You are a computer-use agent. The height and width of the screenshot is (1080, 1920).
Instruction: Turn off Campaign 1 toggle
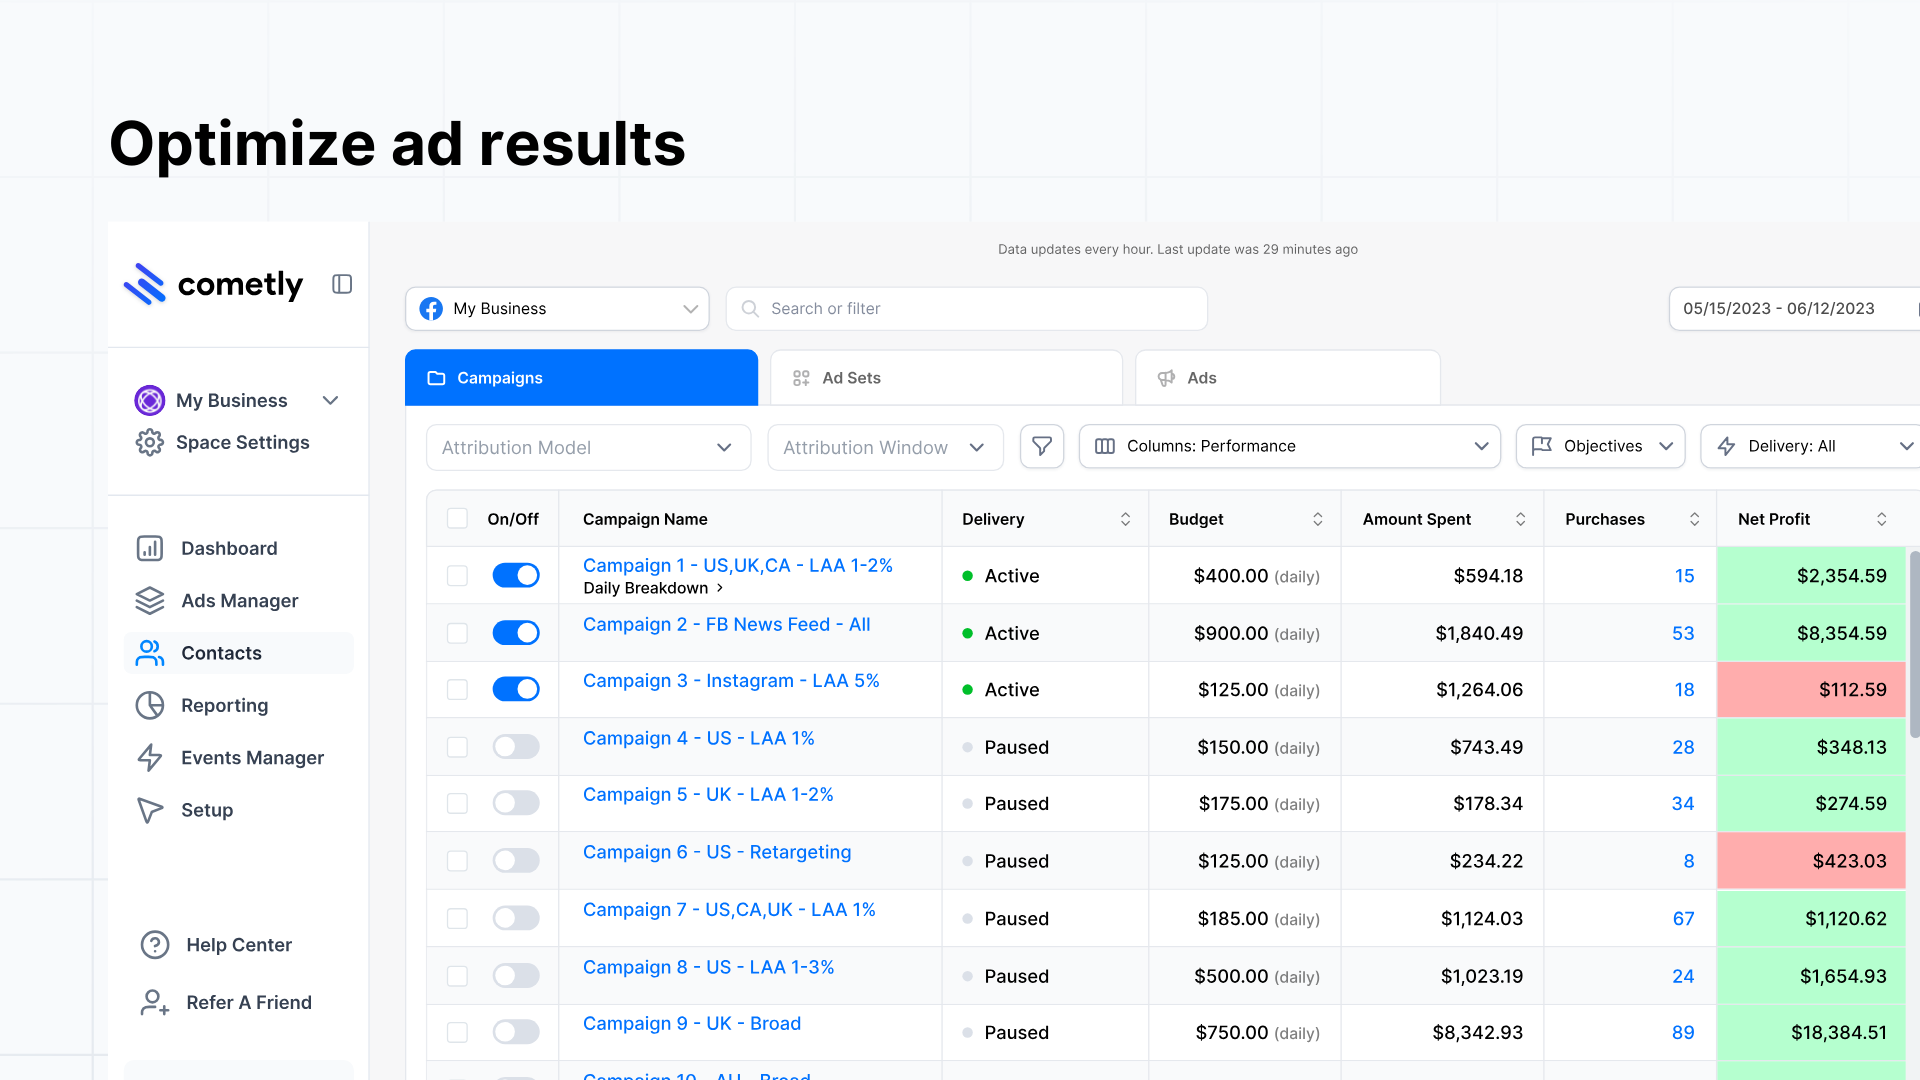click(x=516, y=575)
